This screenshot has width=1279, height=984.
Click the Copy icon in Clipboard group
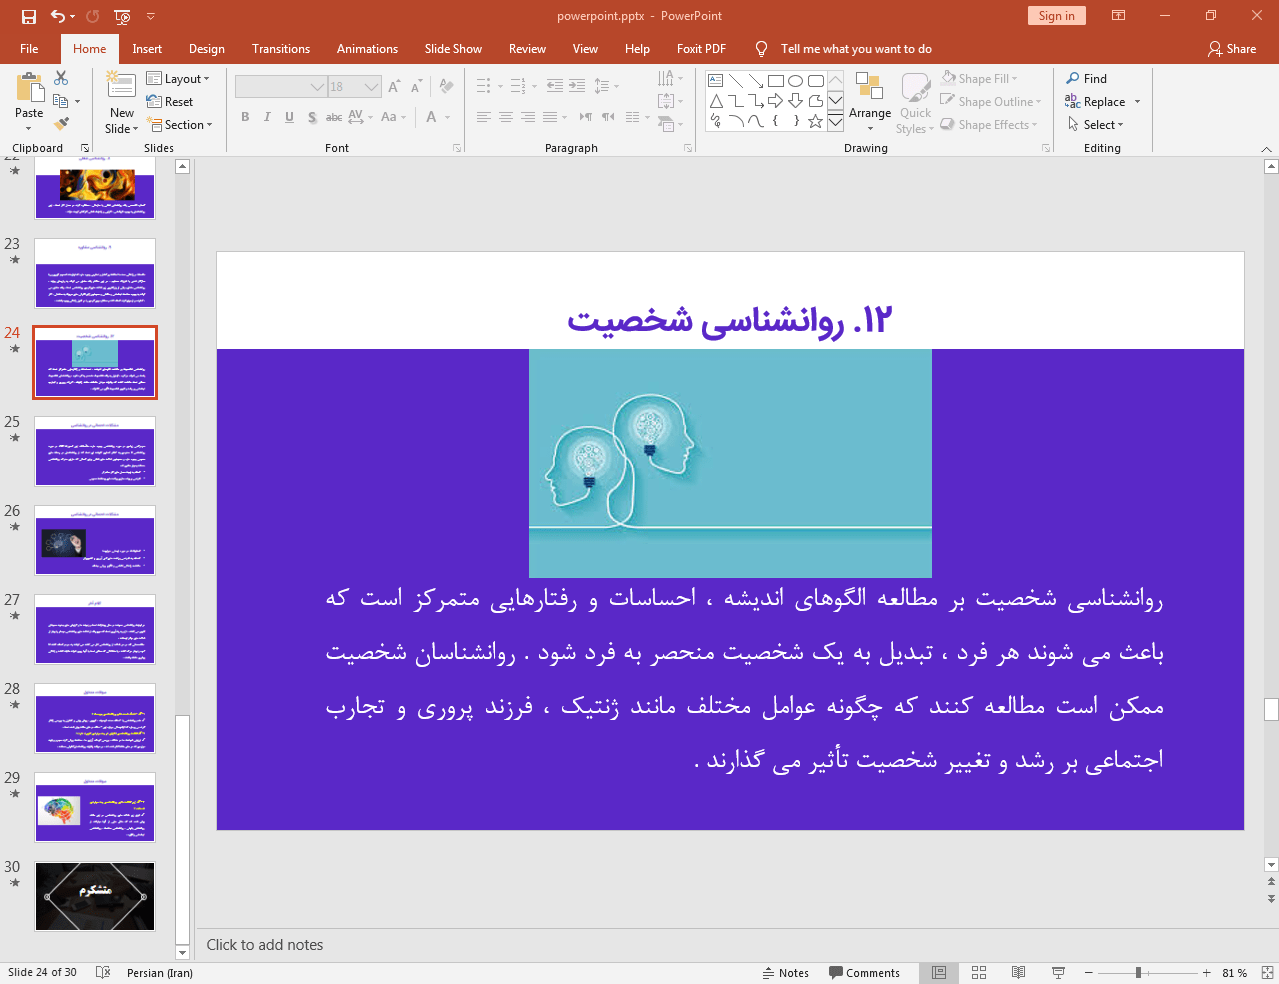pos(61,101)
